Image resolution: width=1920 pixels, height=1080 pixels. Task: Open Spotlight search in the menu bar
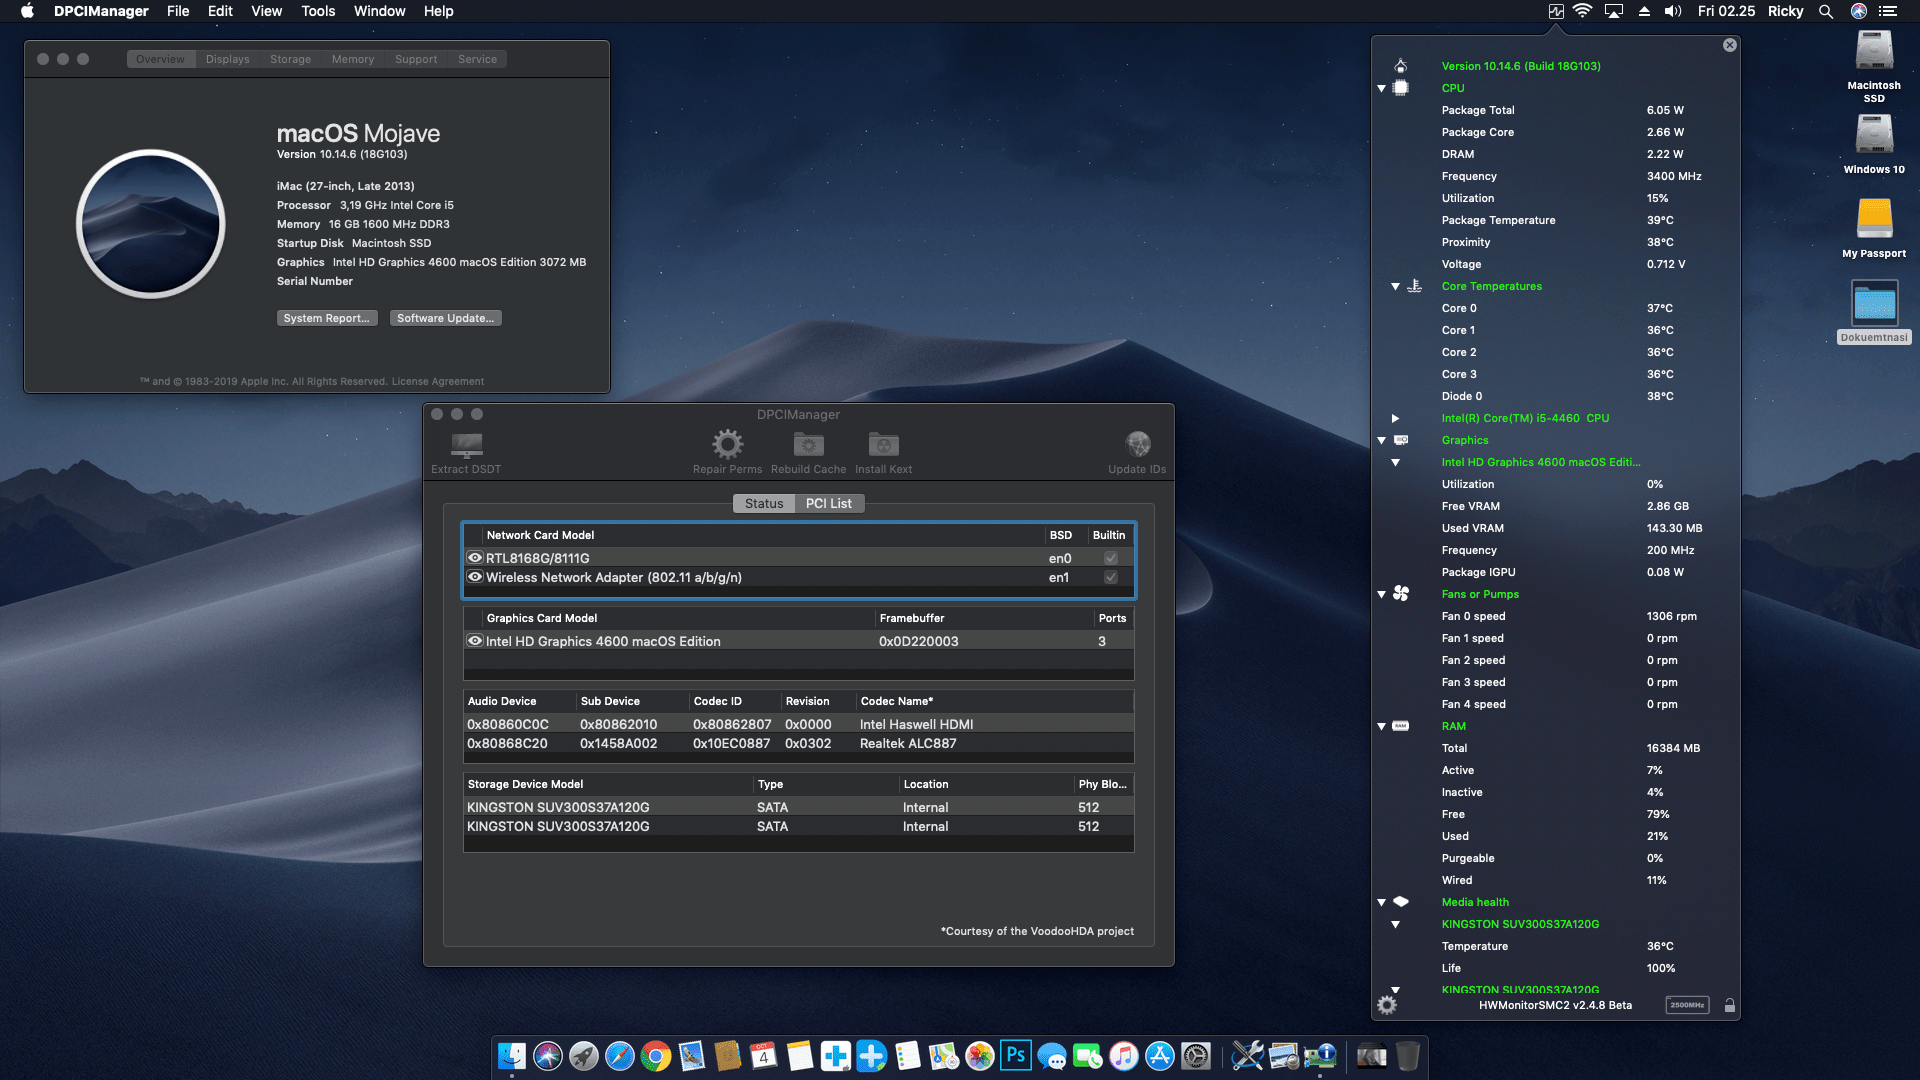click(x=1826, y=11)
